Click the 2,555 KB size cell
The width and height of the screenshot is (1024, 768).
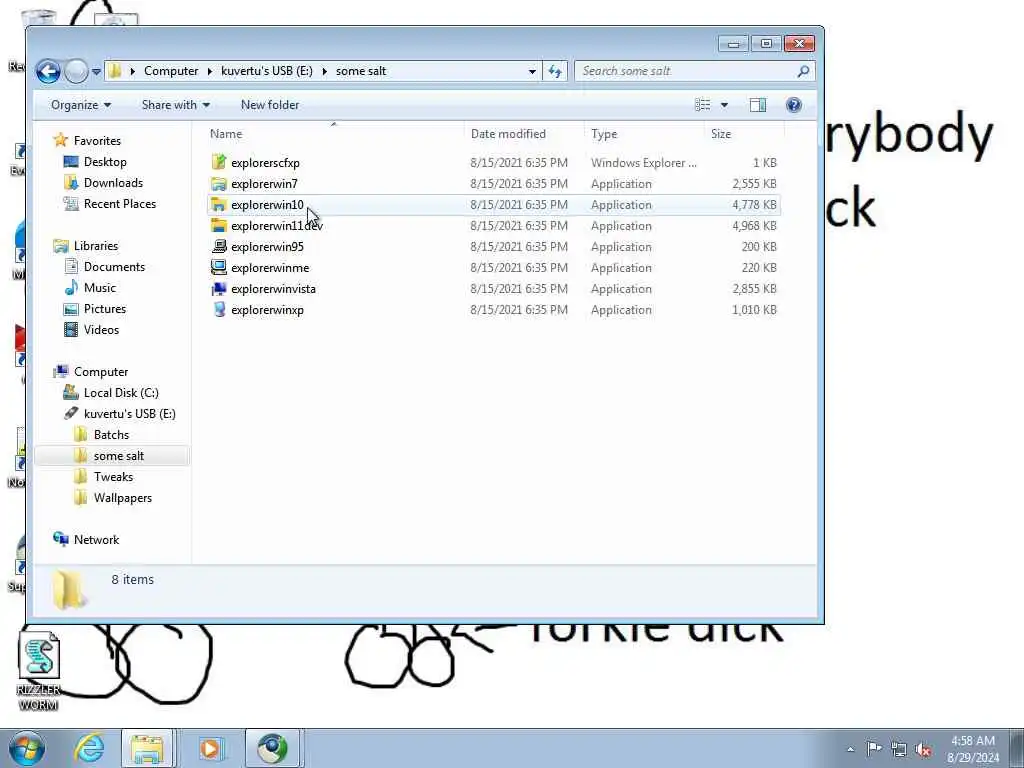(754, 184)
